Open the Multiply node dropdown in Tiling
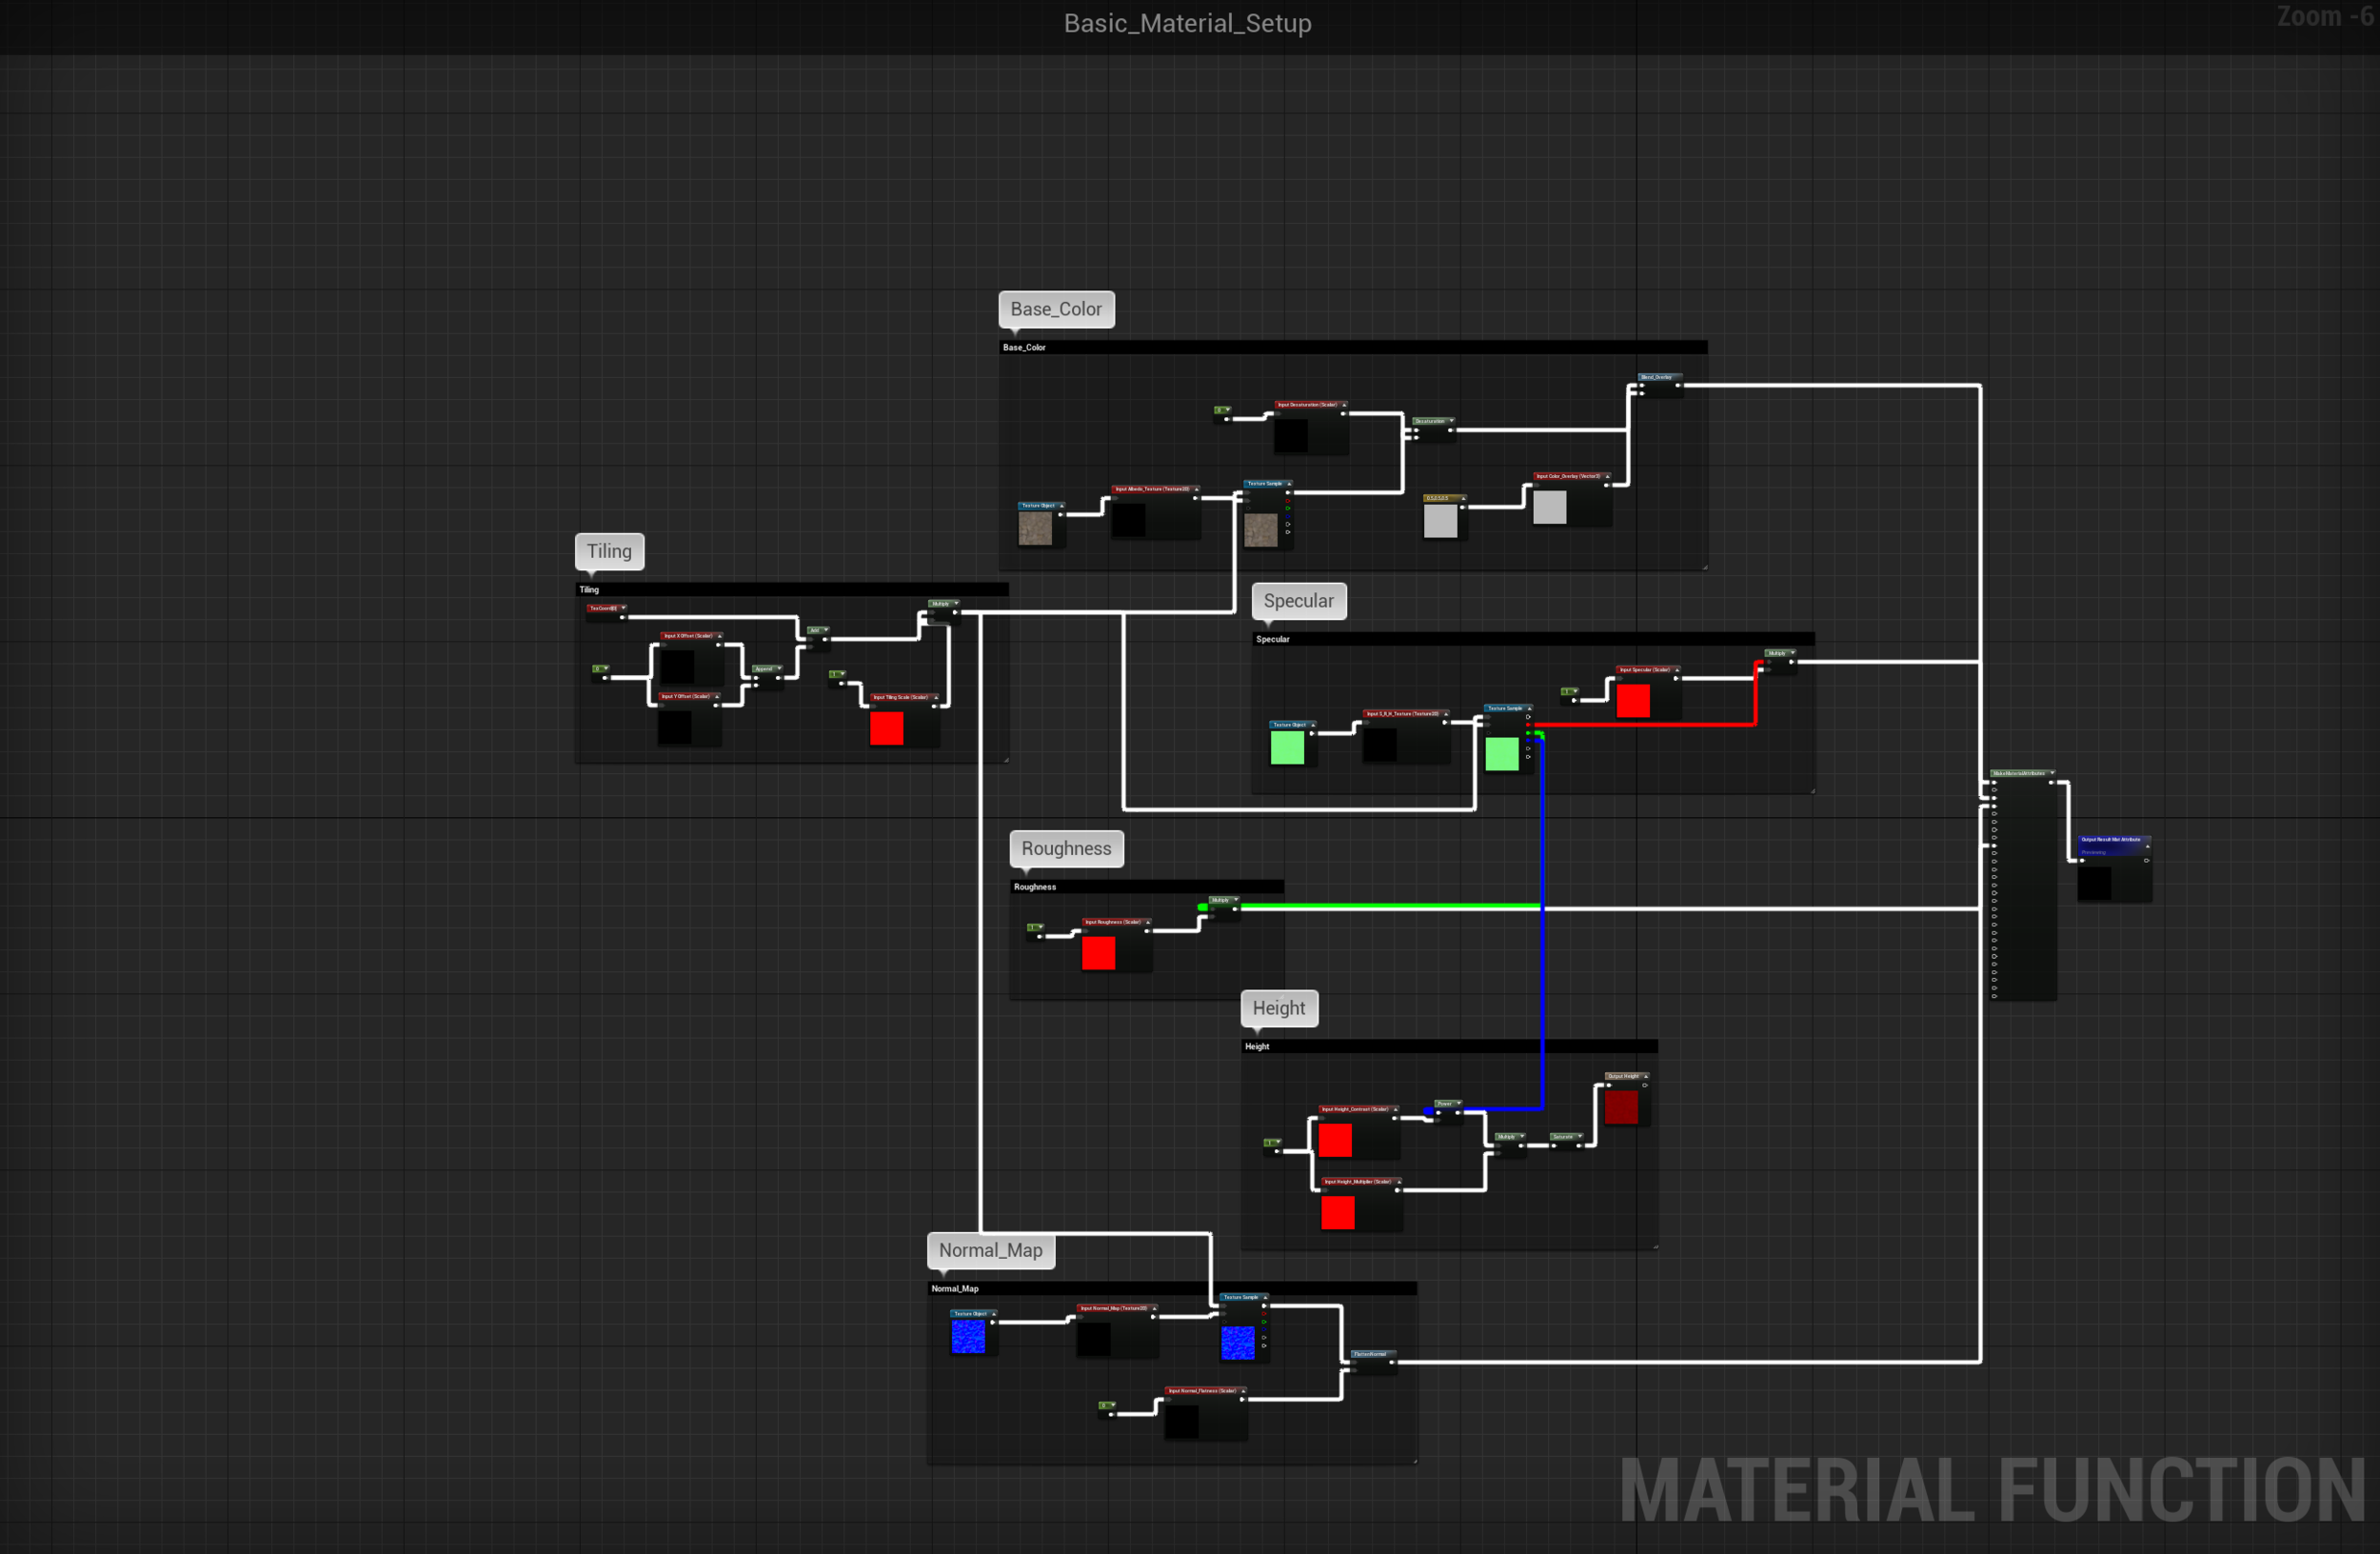 pos(957,603)
